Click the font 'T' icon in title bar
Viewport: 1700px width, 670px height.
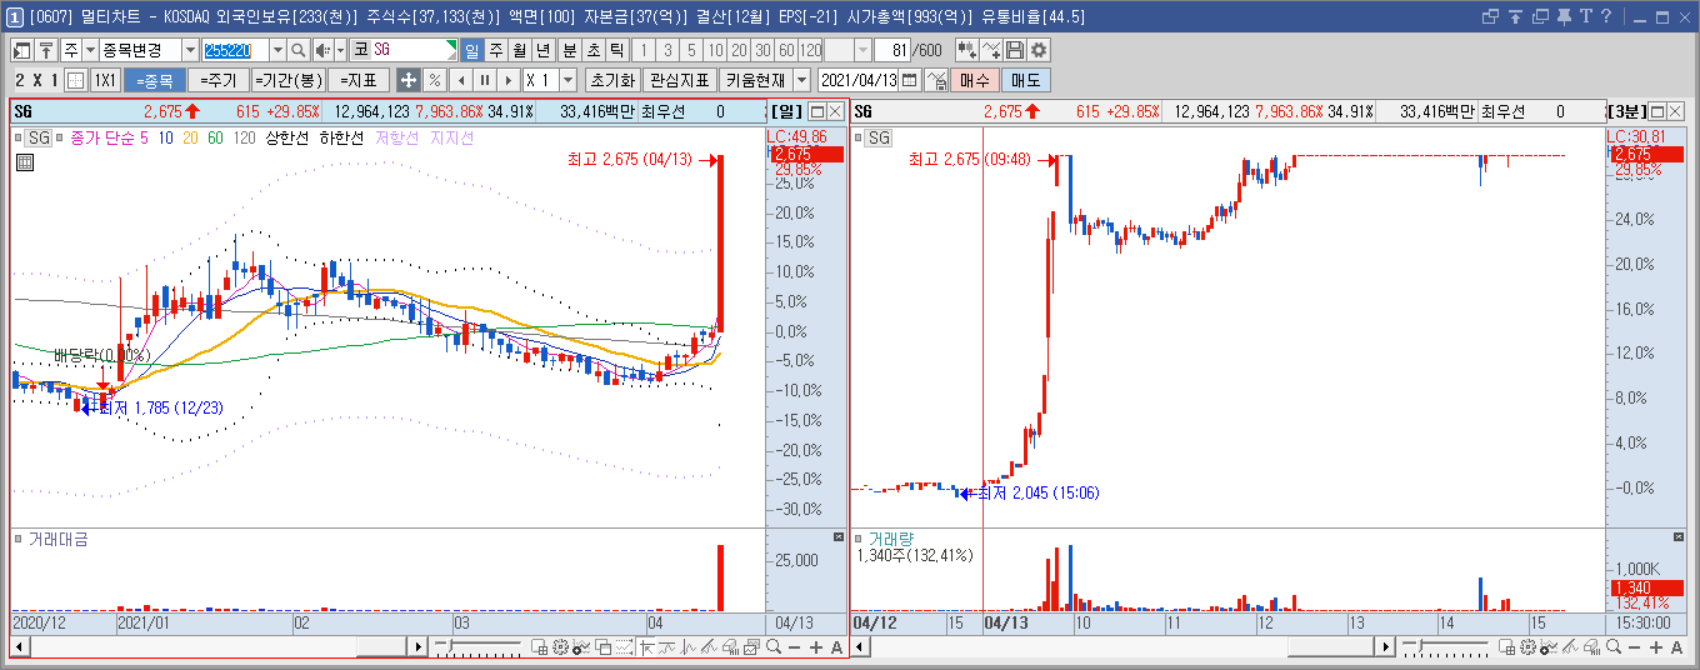[x=1586, y=16]
